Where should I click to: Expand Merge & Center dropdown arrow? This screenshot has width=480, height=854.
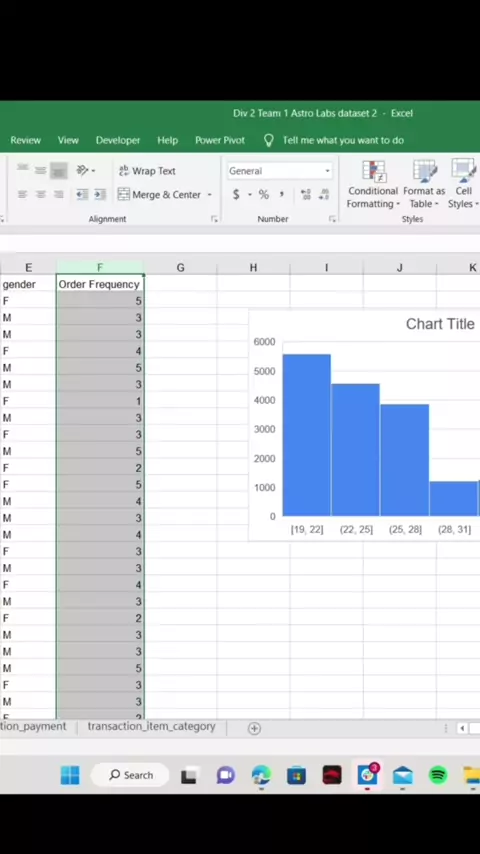(x=209, y=195)
